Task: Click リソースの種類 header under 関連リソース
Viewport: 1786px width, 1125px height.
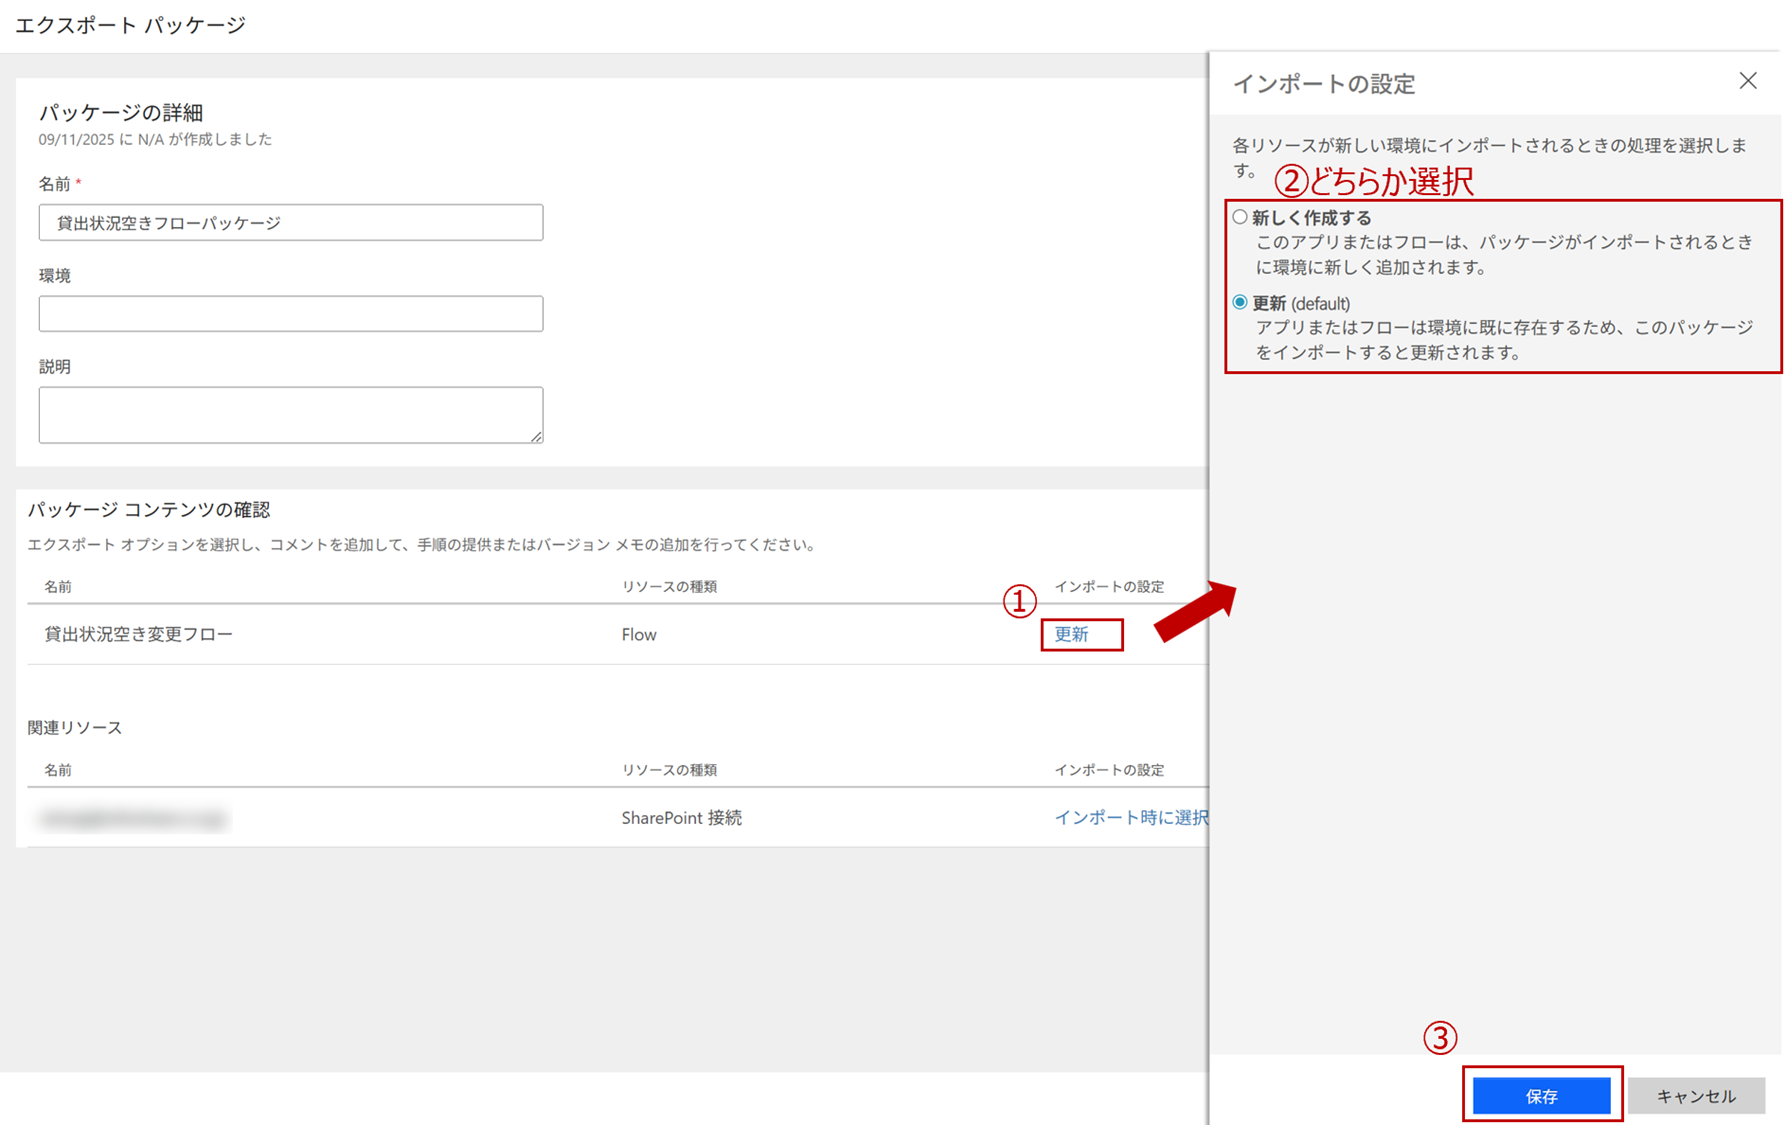Action: pos(669,770)
